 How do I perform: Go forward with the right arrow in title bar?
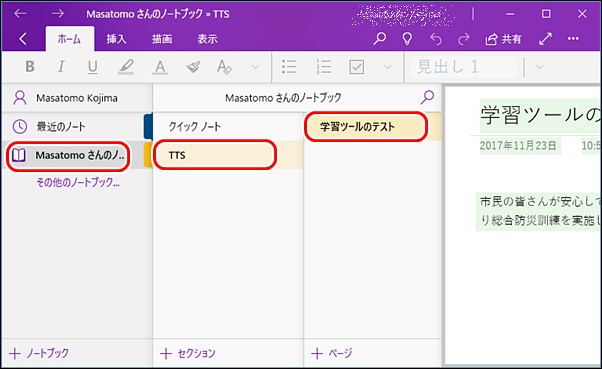(58, 14)
